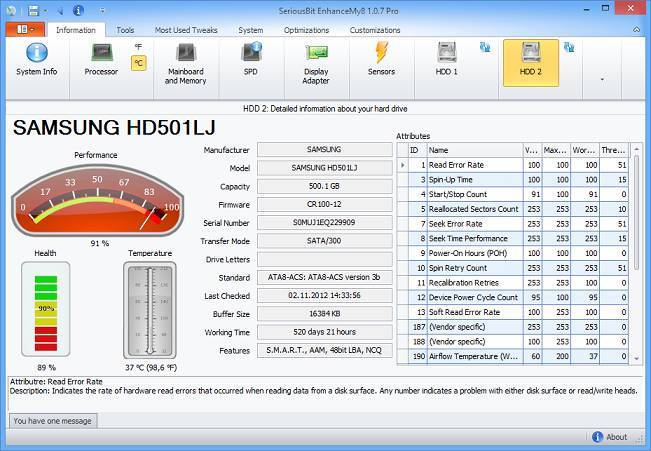Open the SPD memory information
The height and width of the screenshot is (451, 651).
251,61
